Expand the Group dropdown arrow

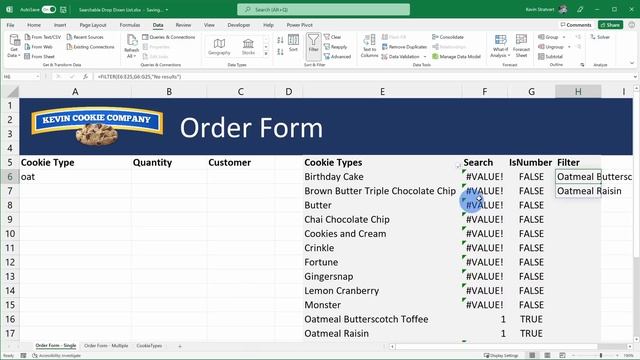pos(564,37)
